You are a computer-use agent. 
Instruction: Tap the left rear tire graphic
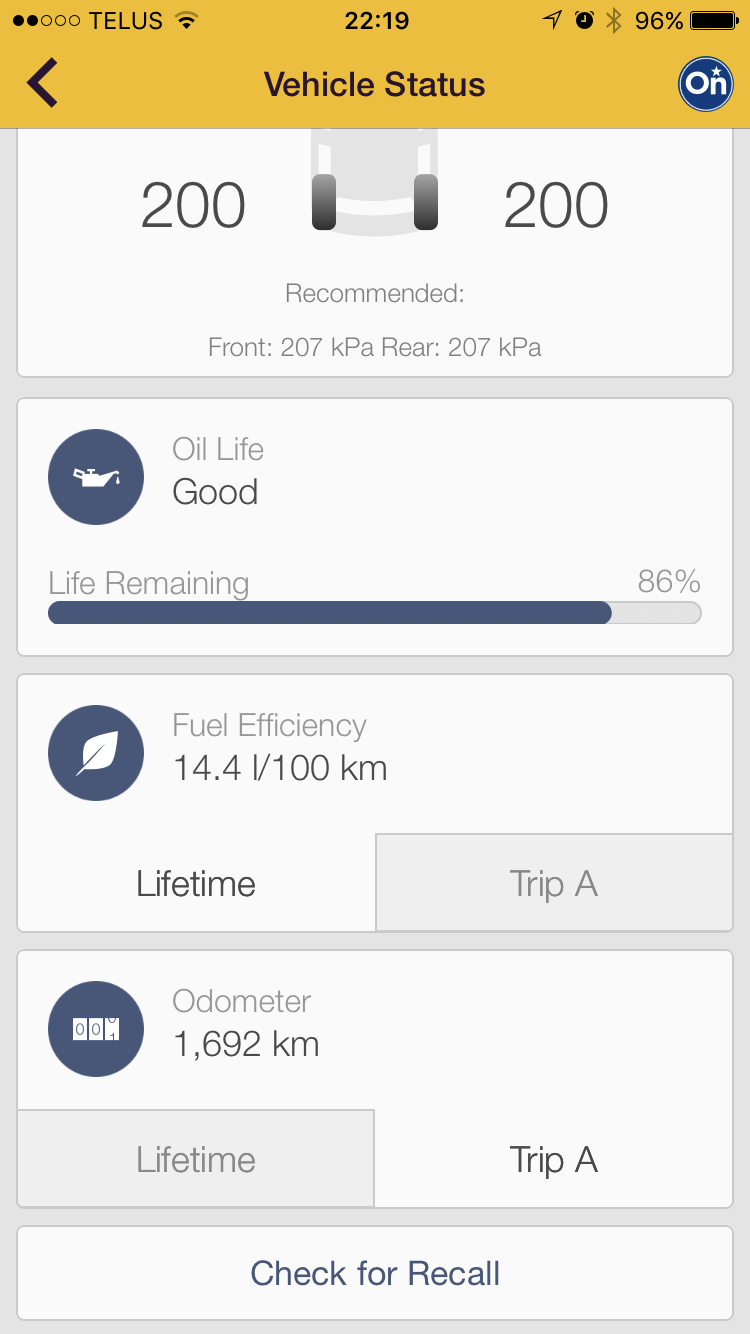(x=324, y=202)
